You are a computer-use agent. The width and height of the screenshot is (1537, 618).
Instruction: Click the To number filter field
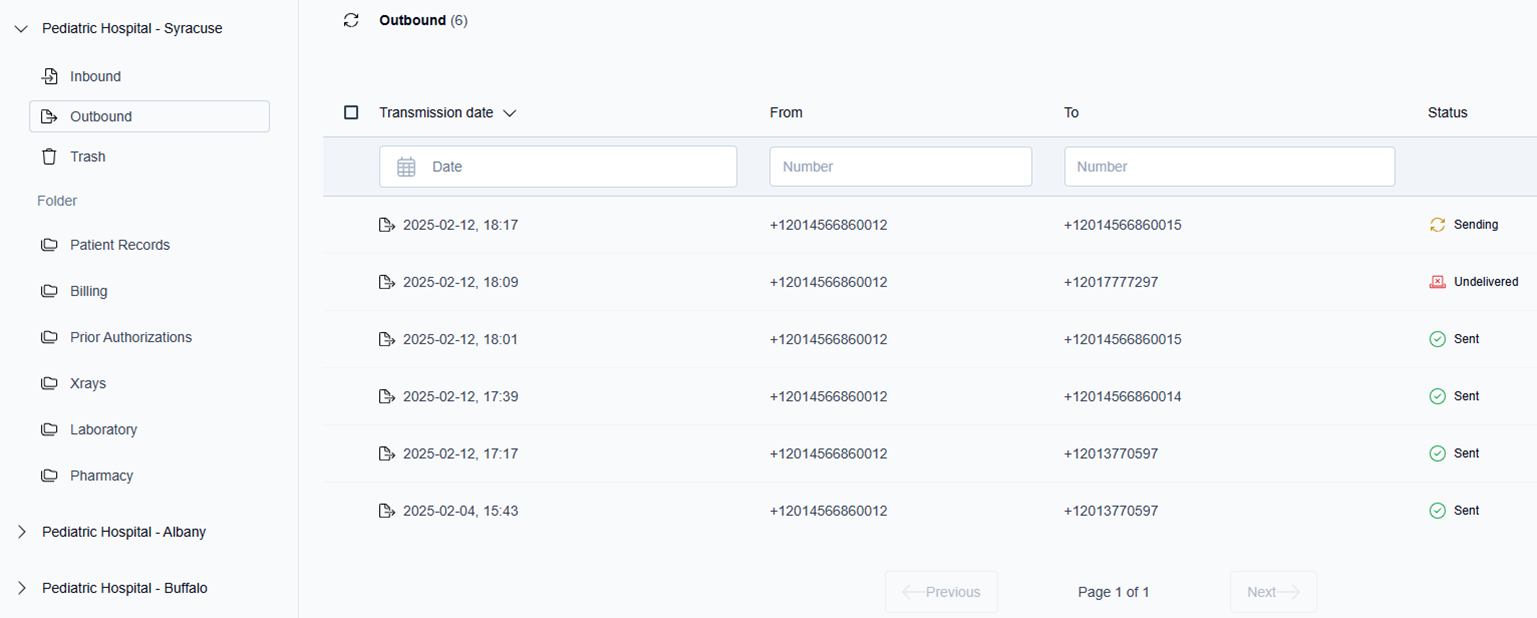point(1228,167)
